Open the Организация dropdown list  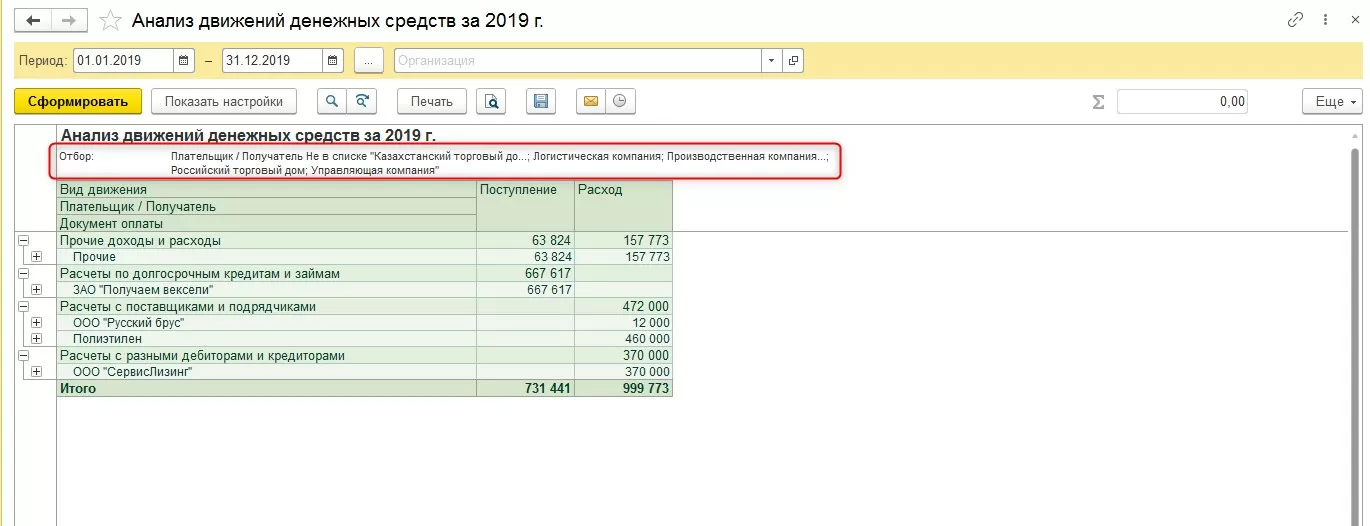tap(770, 61)
